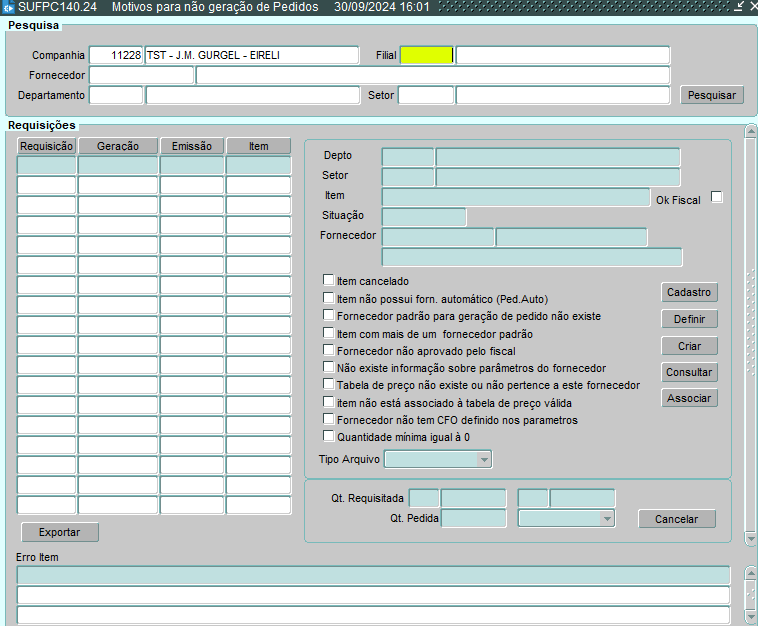Click the Oracle Forms window icon in title bar
Viewport: 758px width, 626px height.
(x=8, y=7)
